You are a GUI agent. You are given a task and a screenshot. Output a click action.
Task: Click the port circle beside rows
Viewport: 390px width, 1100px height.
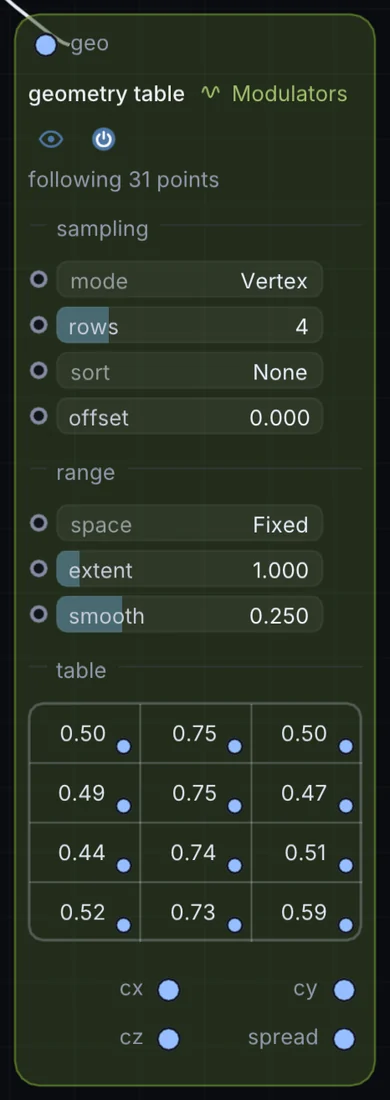click(x=39, y=326)
